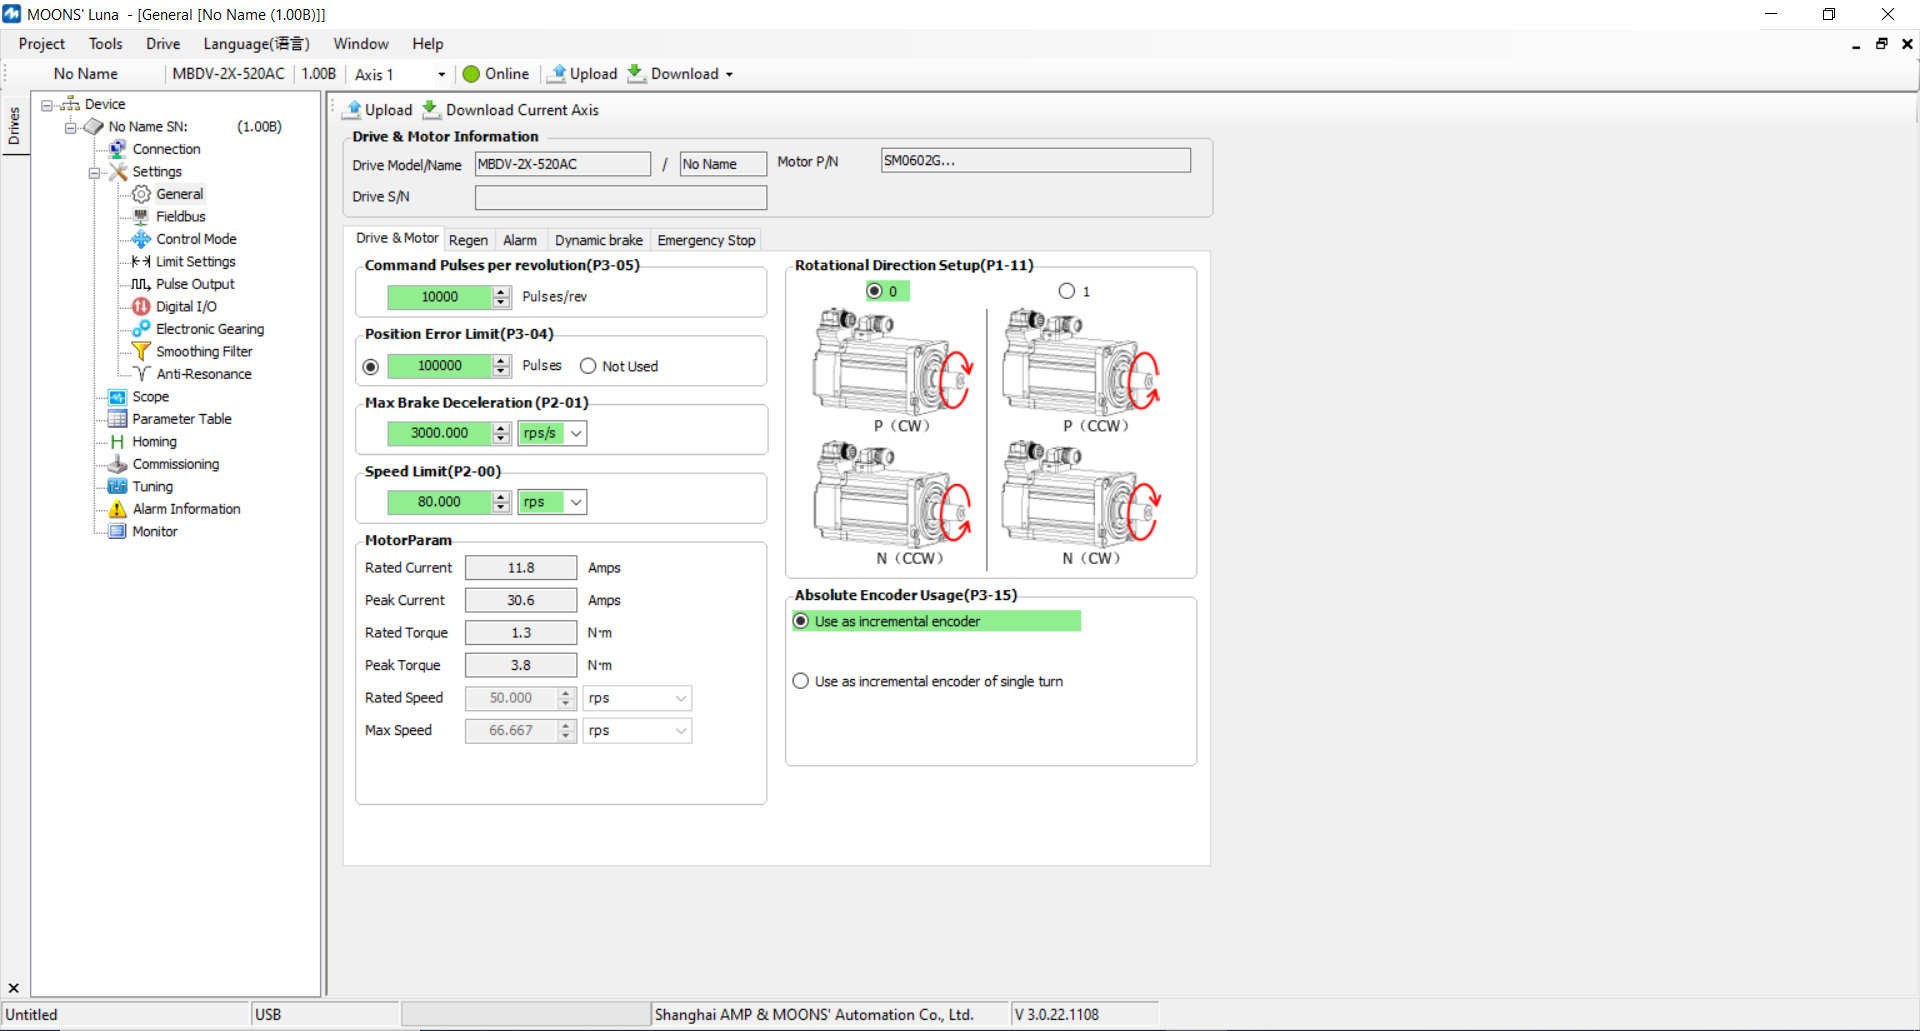Open the Tools menu
Screen dimensions: 1920x1031
click(x=105, y=44)
